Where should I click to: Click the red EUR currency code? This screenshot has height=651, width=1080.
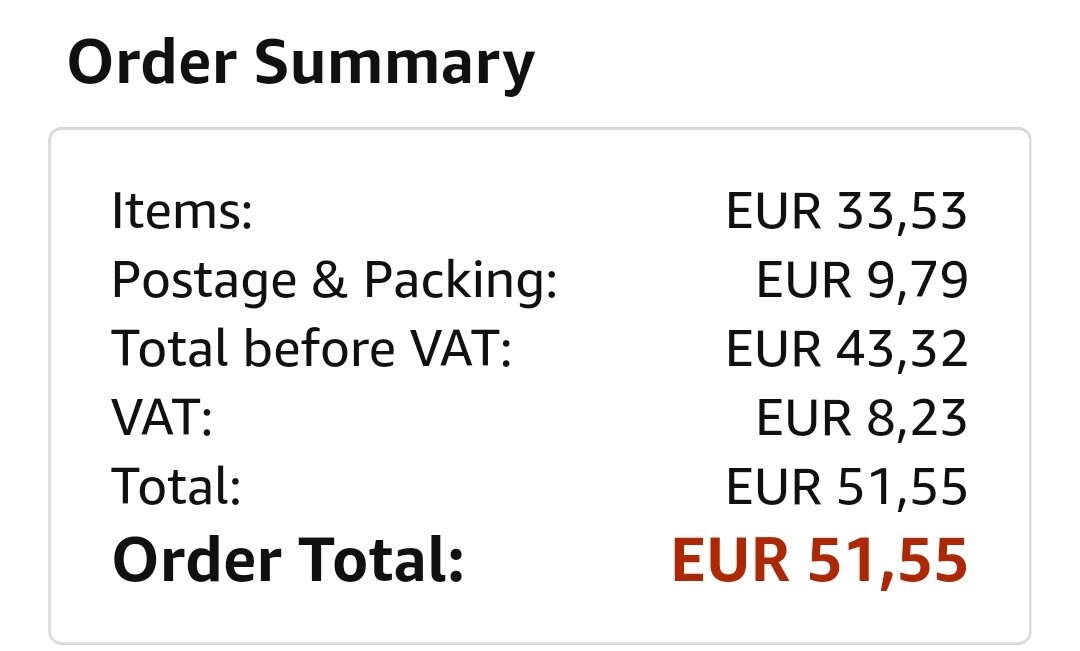click(x=731, y=560)
